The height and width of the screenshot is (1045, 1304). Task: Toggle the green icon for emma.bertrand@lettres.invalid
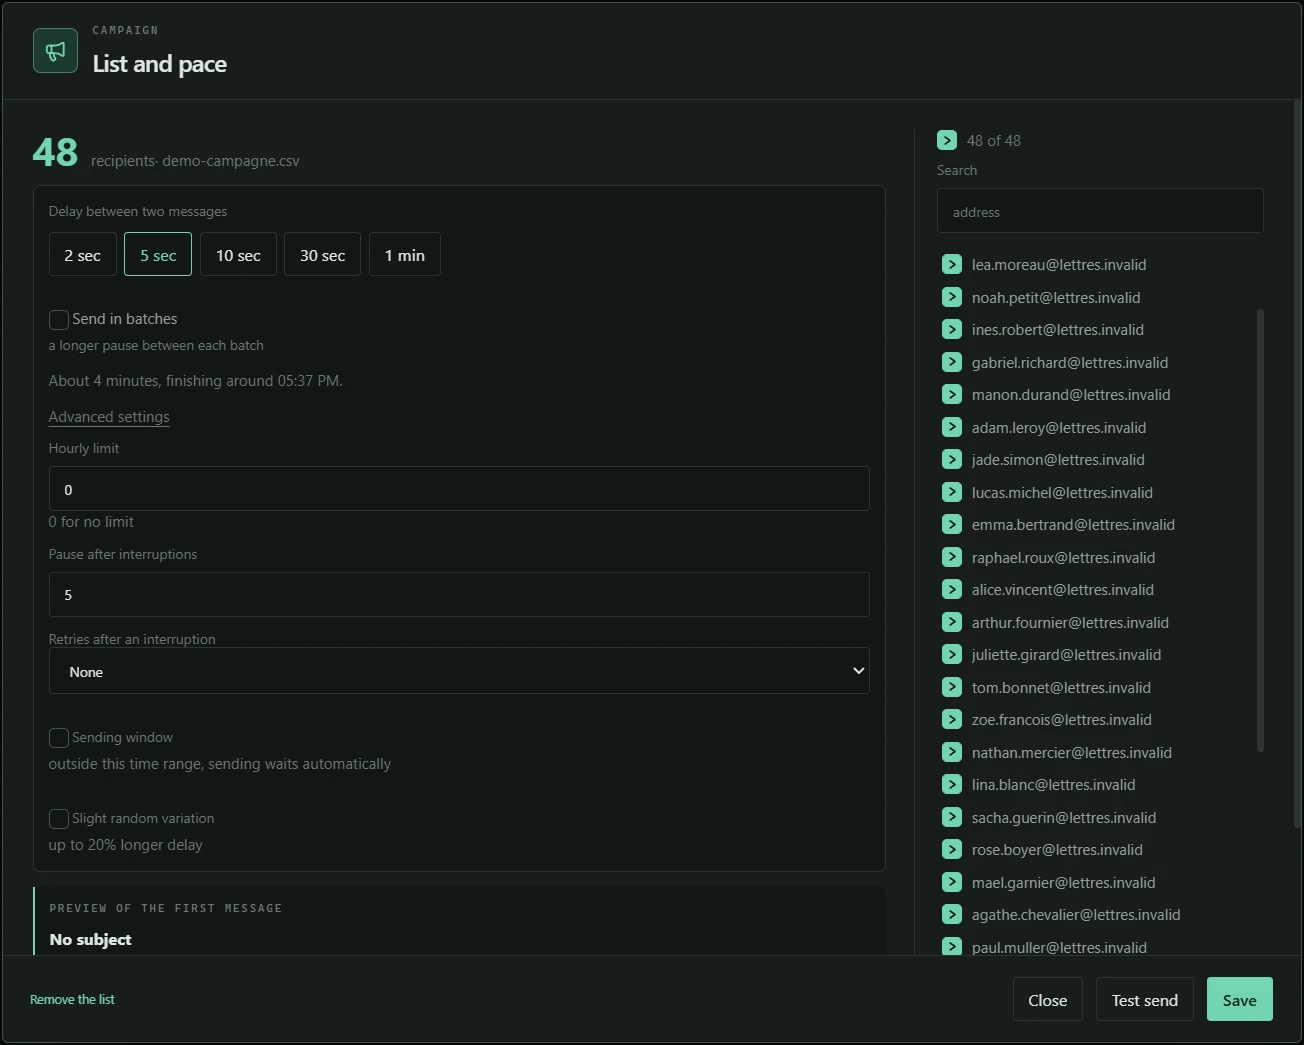(x=952, y=524)
